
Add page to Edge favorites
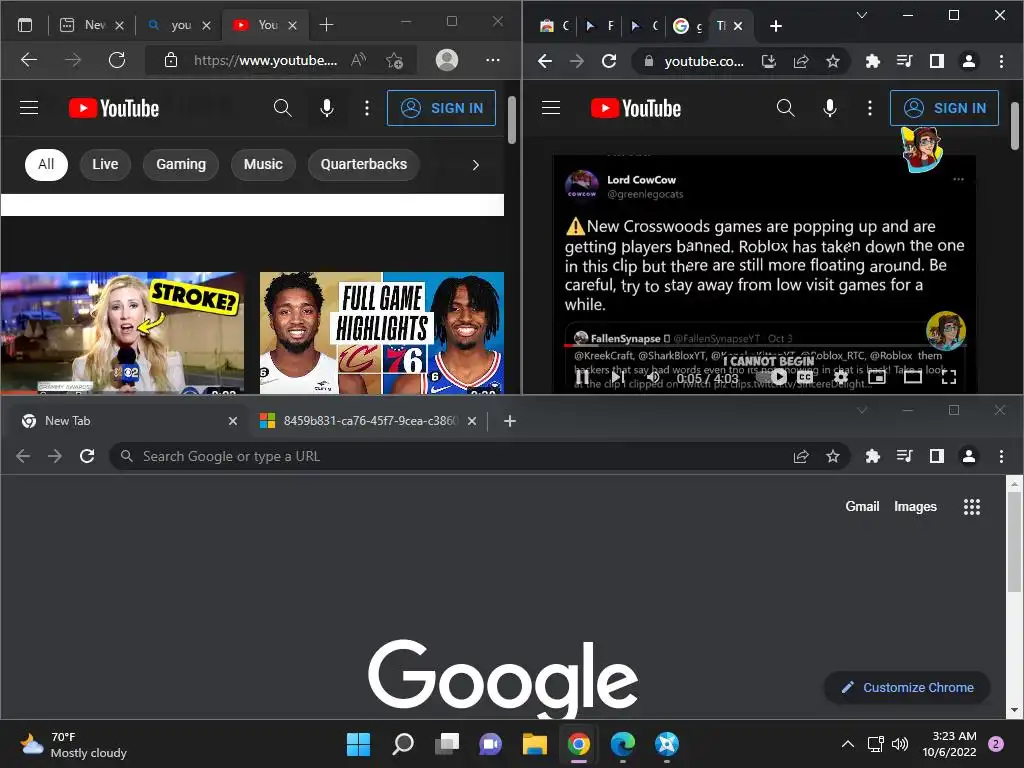pos(394,60)
